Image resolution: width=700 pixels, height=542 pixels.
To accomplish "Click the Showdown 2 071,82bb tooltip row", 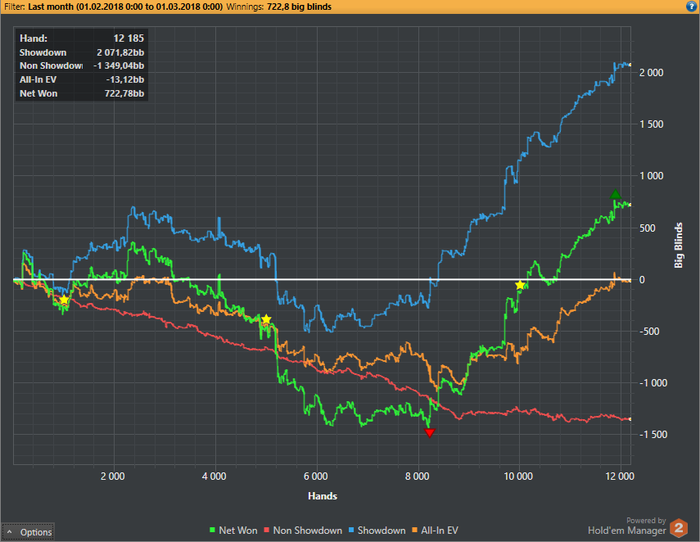I will [82, 52].
